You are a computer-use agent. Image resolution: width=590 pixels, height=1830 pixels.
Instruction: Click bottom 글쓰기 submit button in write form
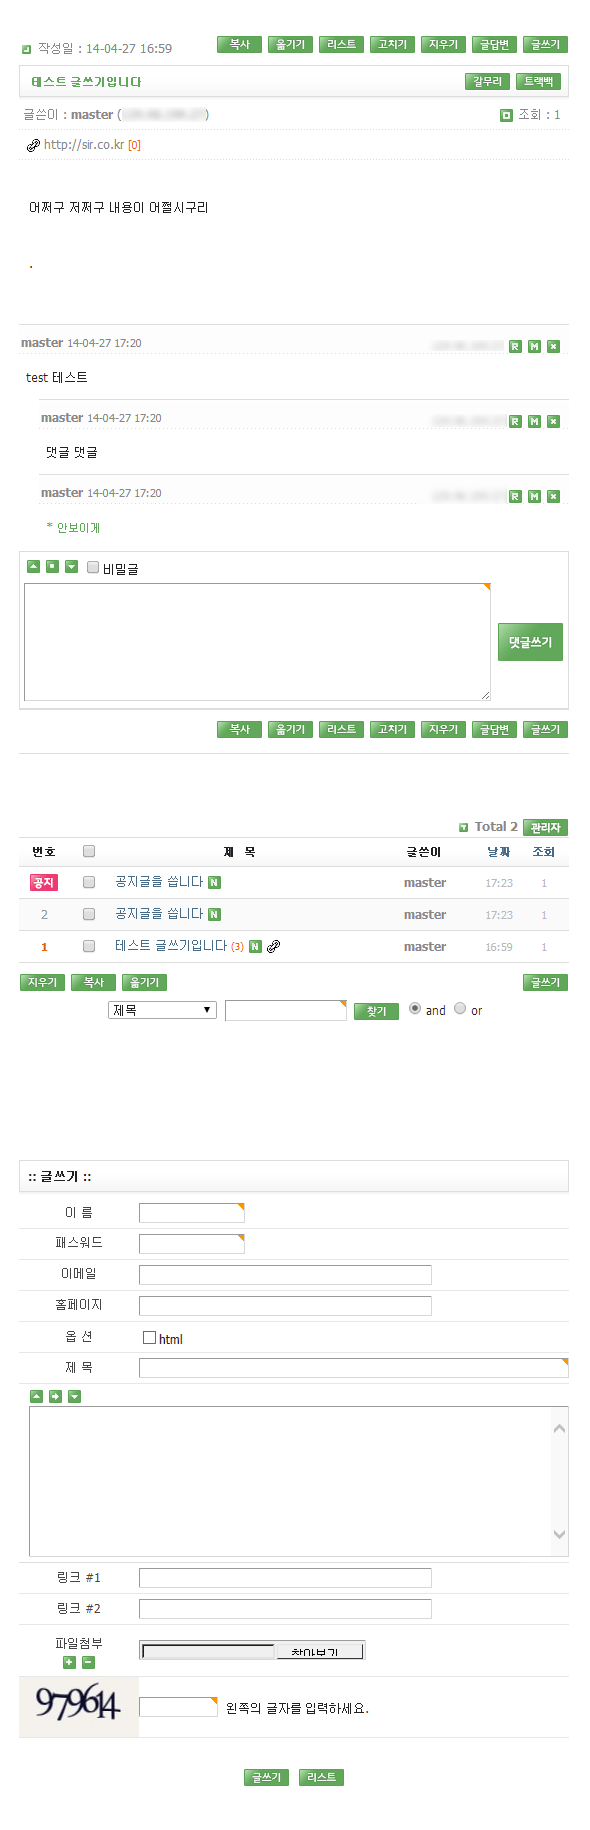pos(266,1778)
